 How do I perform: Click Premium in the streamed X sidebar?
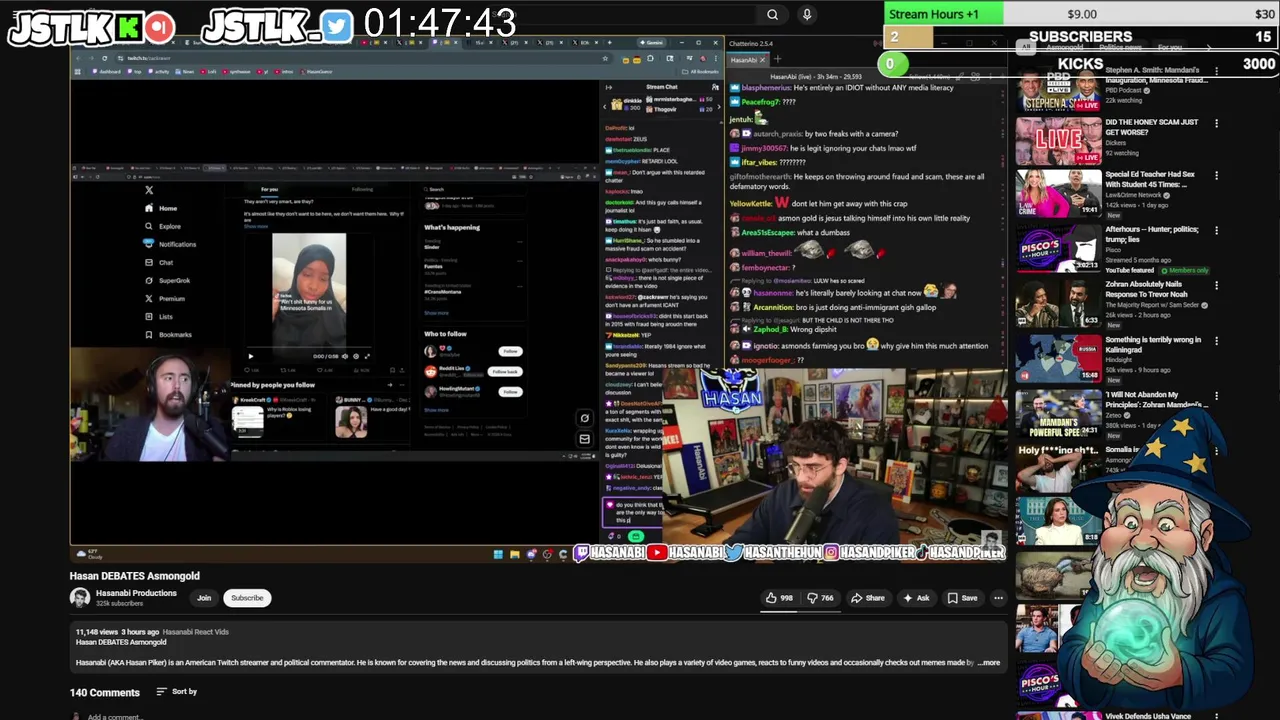point(165,298)
